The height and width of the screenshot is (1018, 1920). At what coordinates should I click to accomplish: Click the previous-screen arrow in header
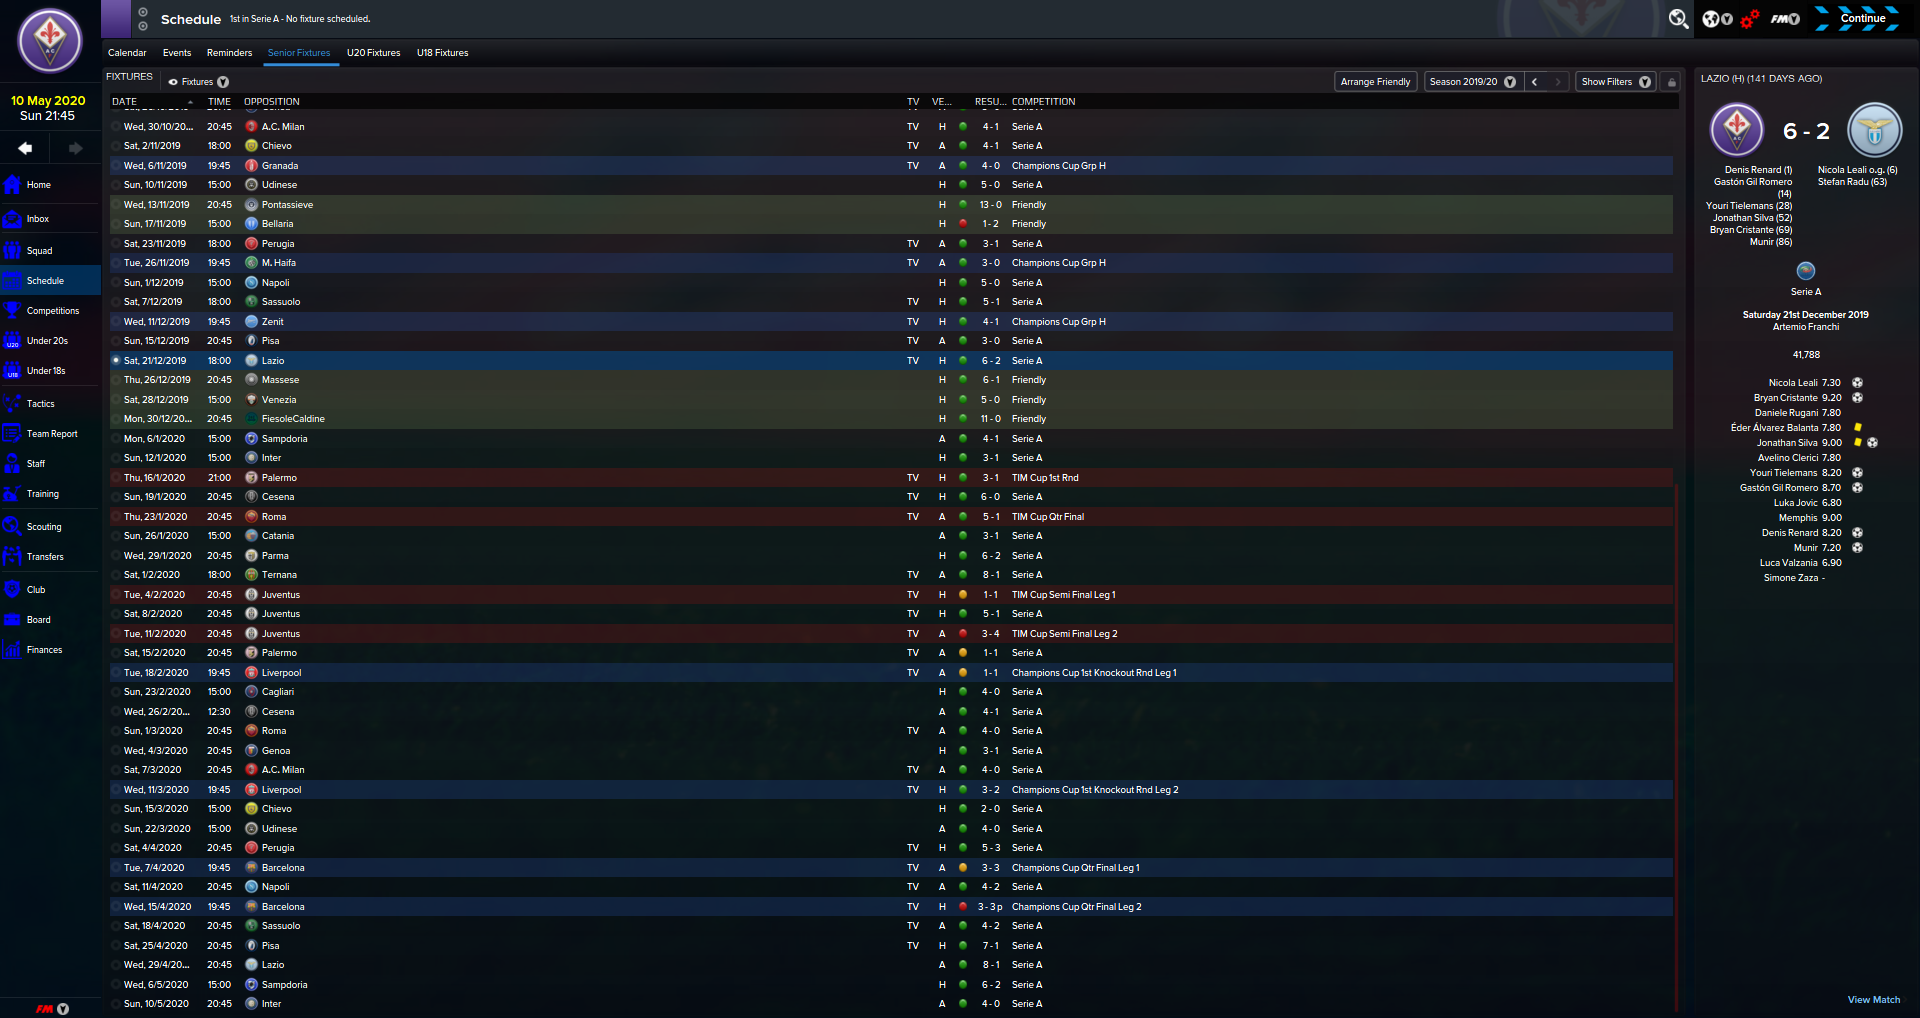click(143, 12)
